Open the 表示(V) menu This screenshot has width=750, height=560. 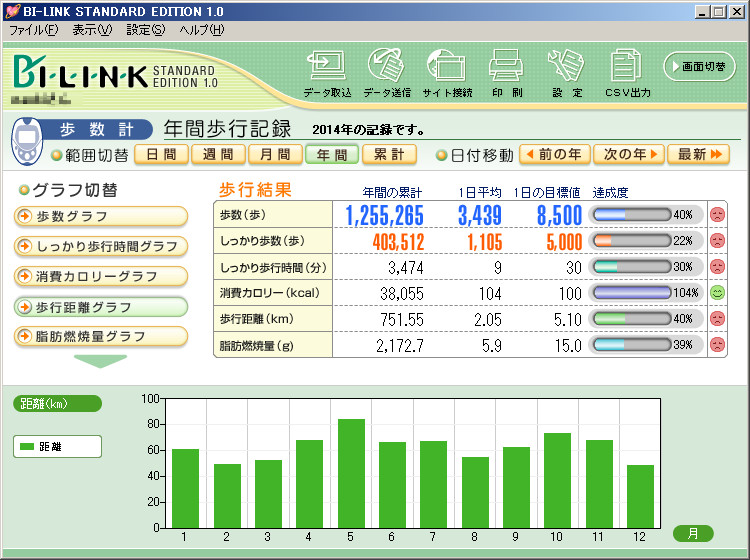pyautogui.click(x=92, y=30)
